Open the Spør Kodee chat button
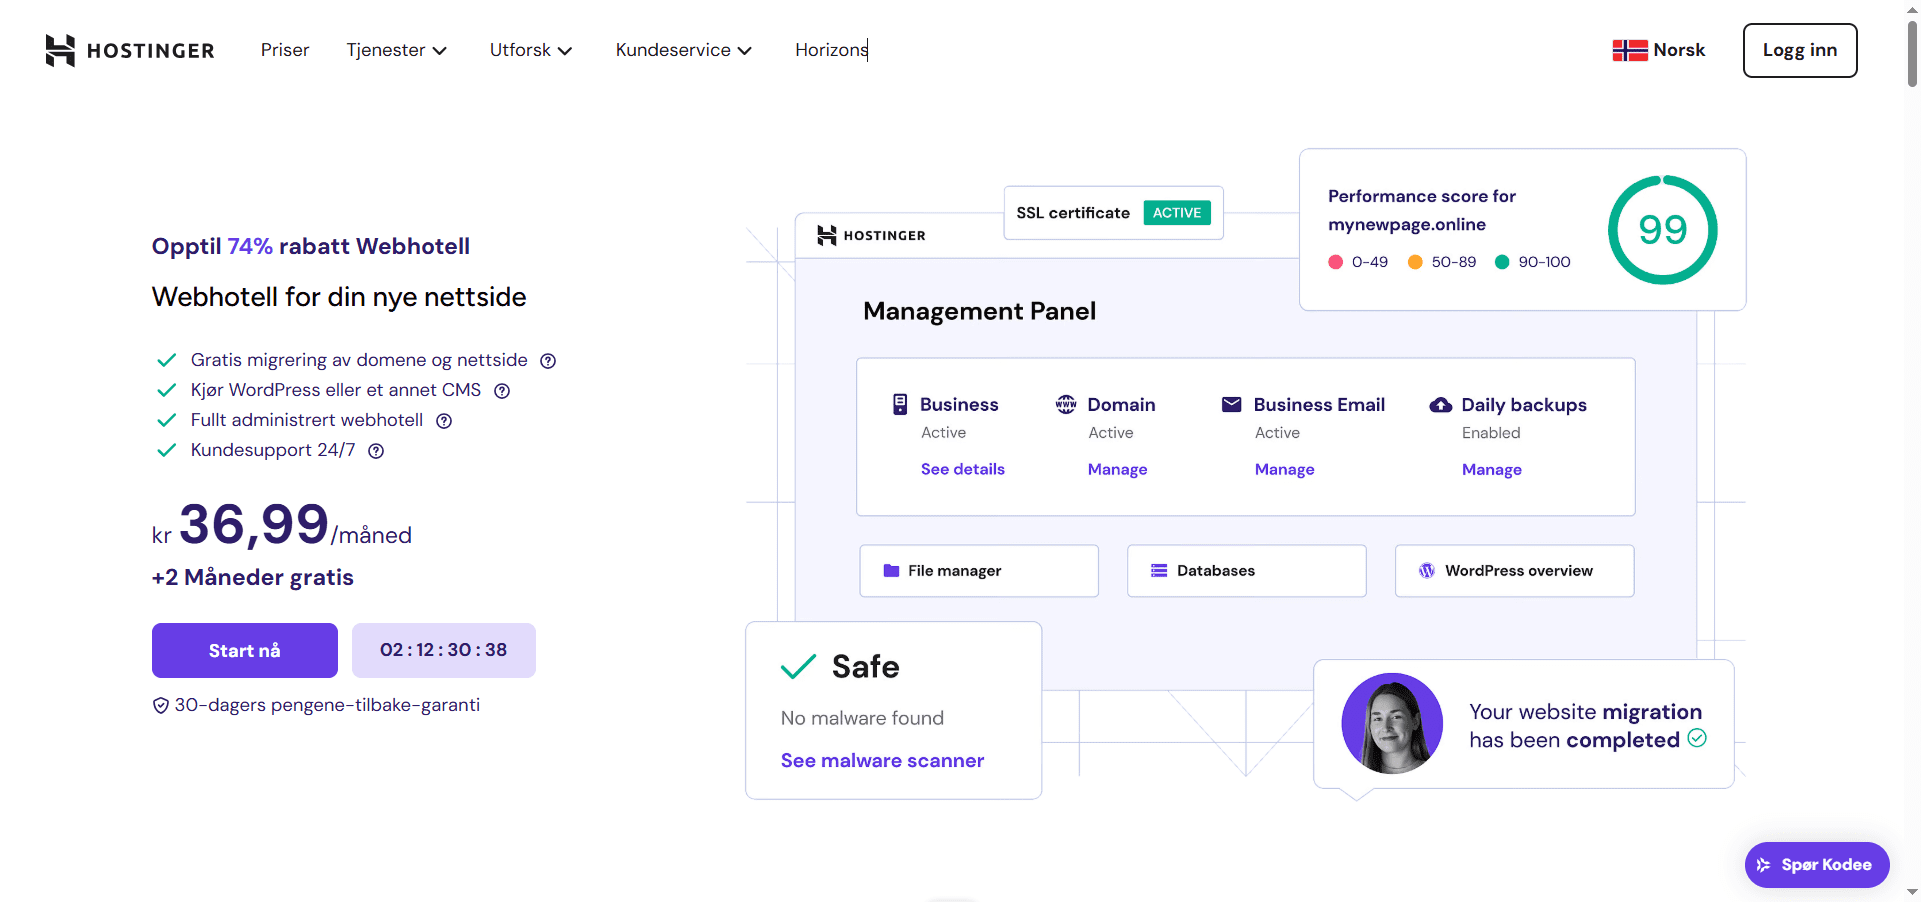 pos(1817,865)
